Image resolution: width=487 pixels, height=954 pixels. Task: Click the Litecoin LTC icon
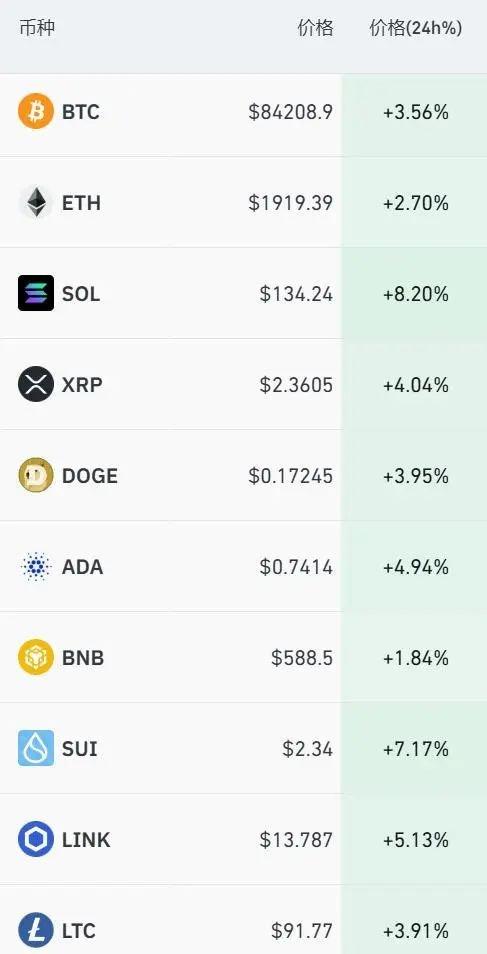(36, 930)
